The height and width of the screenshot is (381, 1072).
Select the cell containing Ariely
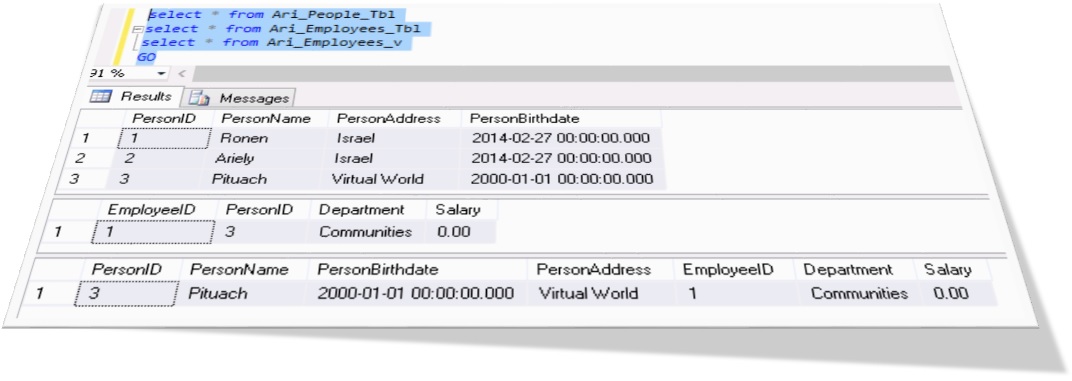coord(263,159)
